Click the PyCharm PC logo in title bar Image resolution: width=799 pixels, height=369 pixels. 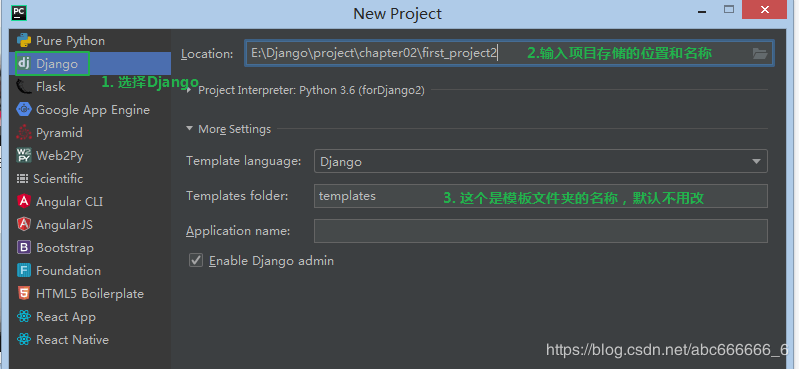[19, 12]
